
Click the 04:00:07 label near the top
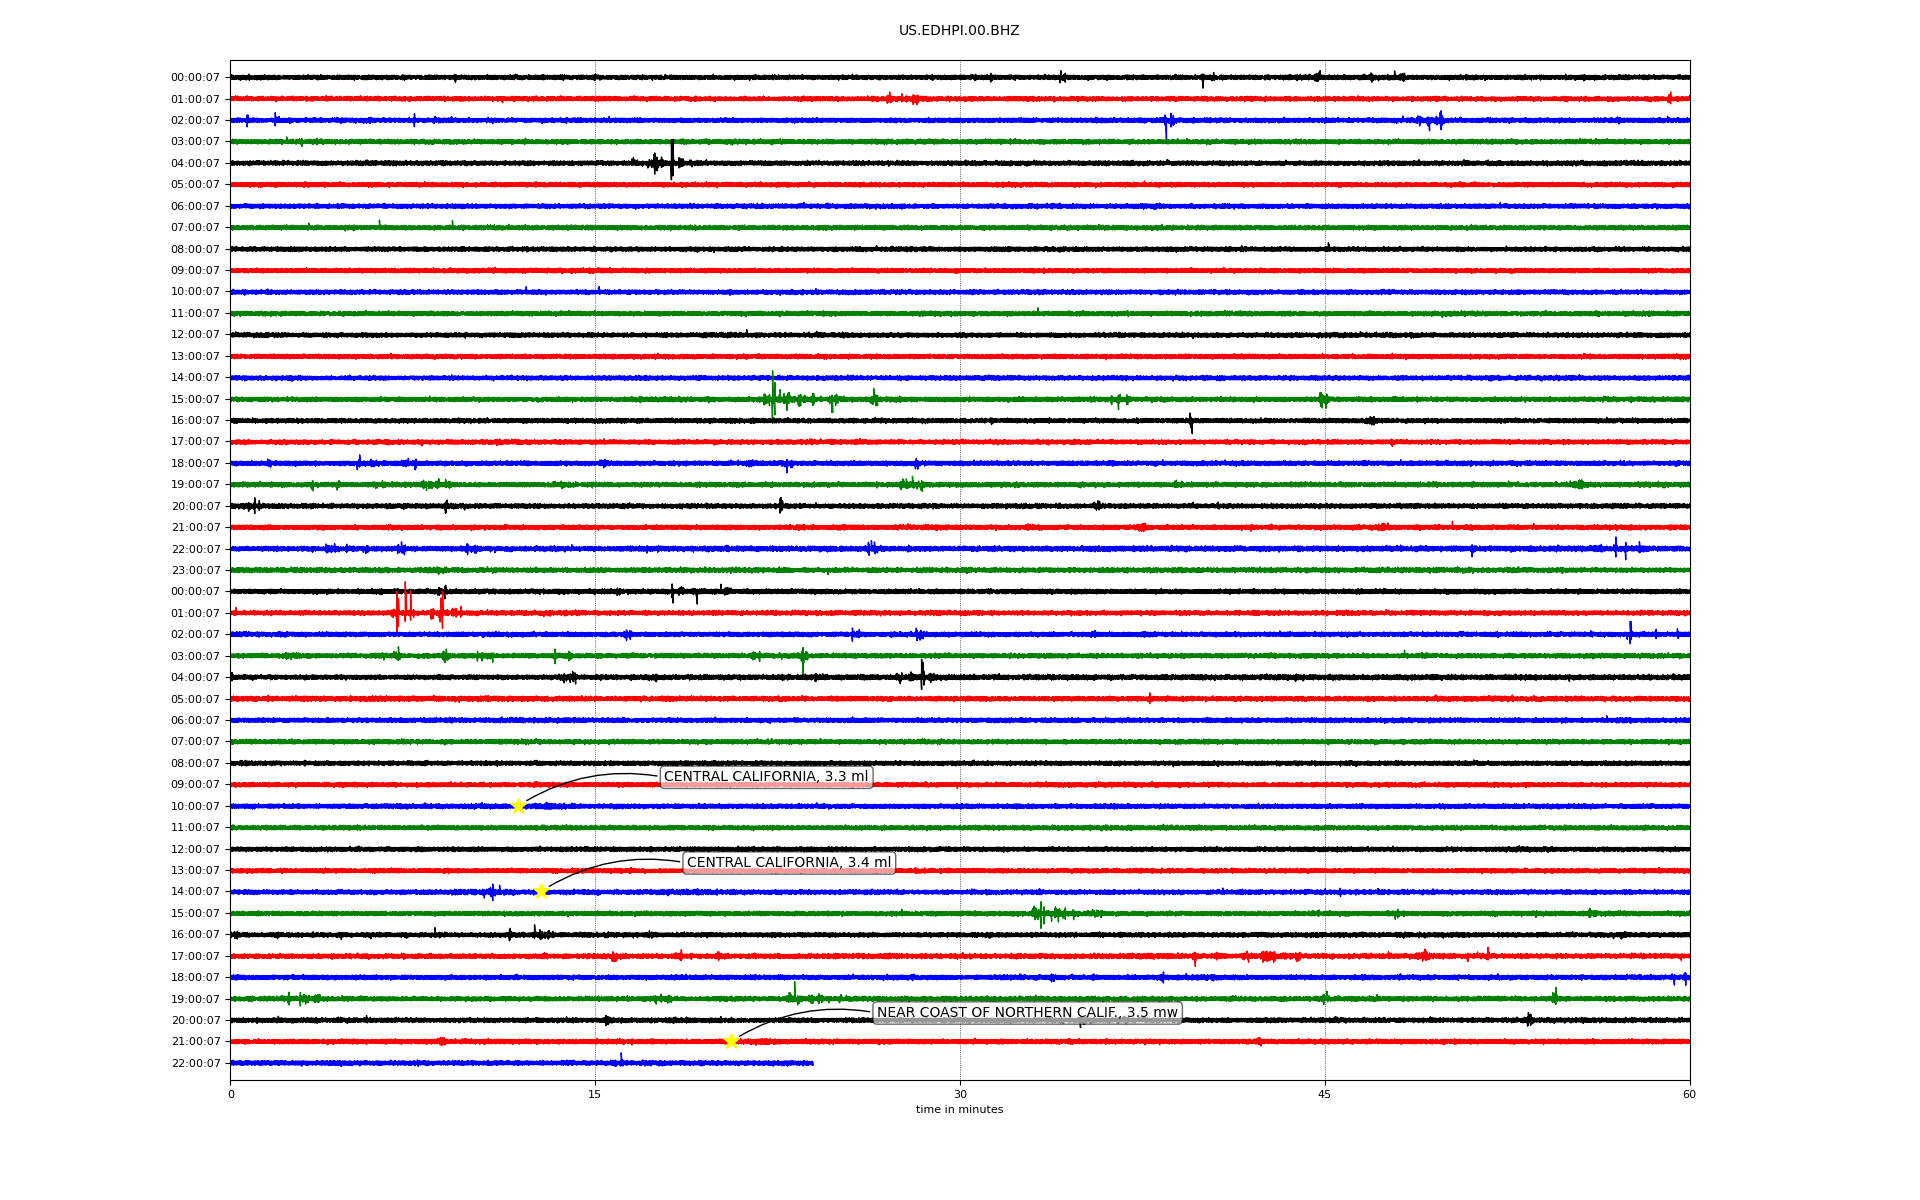coord(195,163)
